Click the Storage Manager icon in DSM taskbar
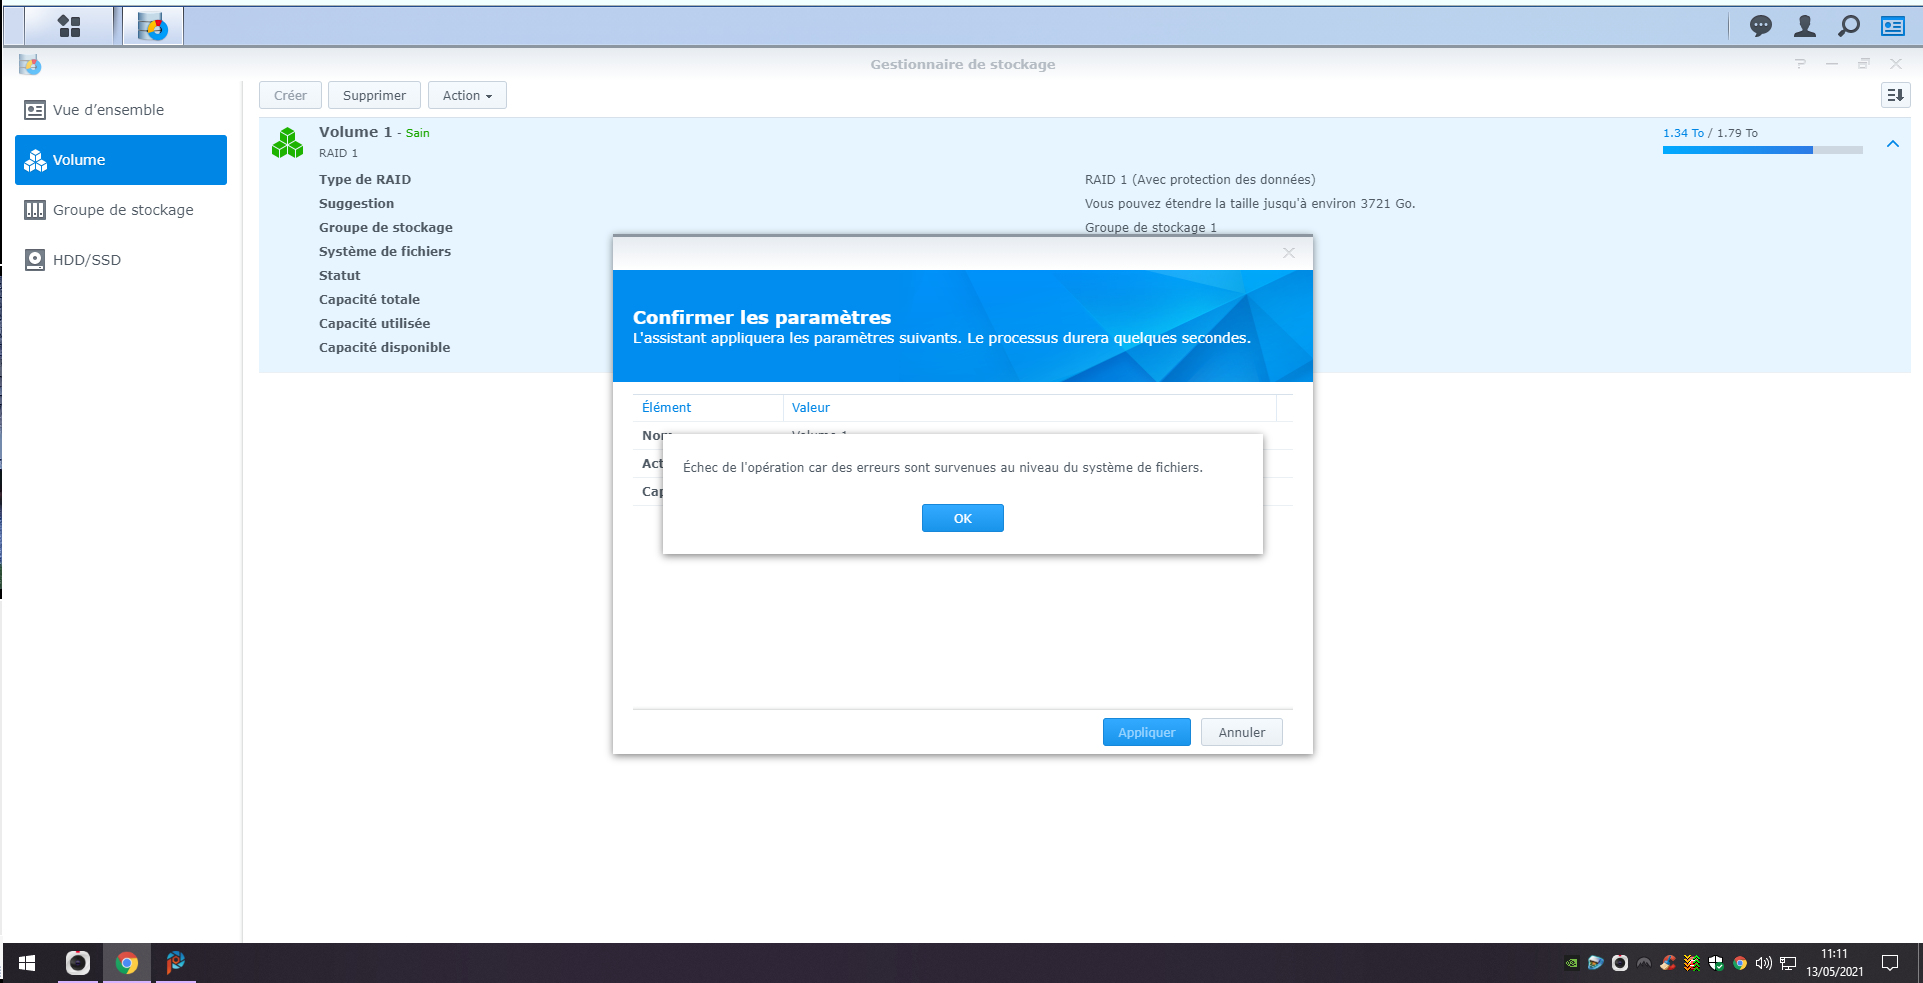This screenshot has width=1923, height=983. click(153, 26)
